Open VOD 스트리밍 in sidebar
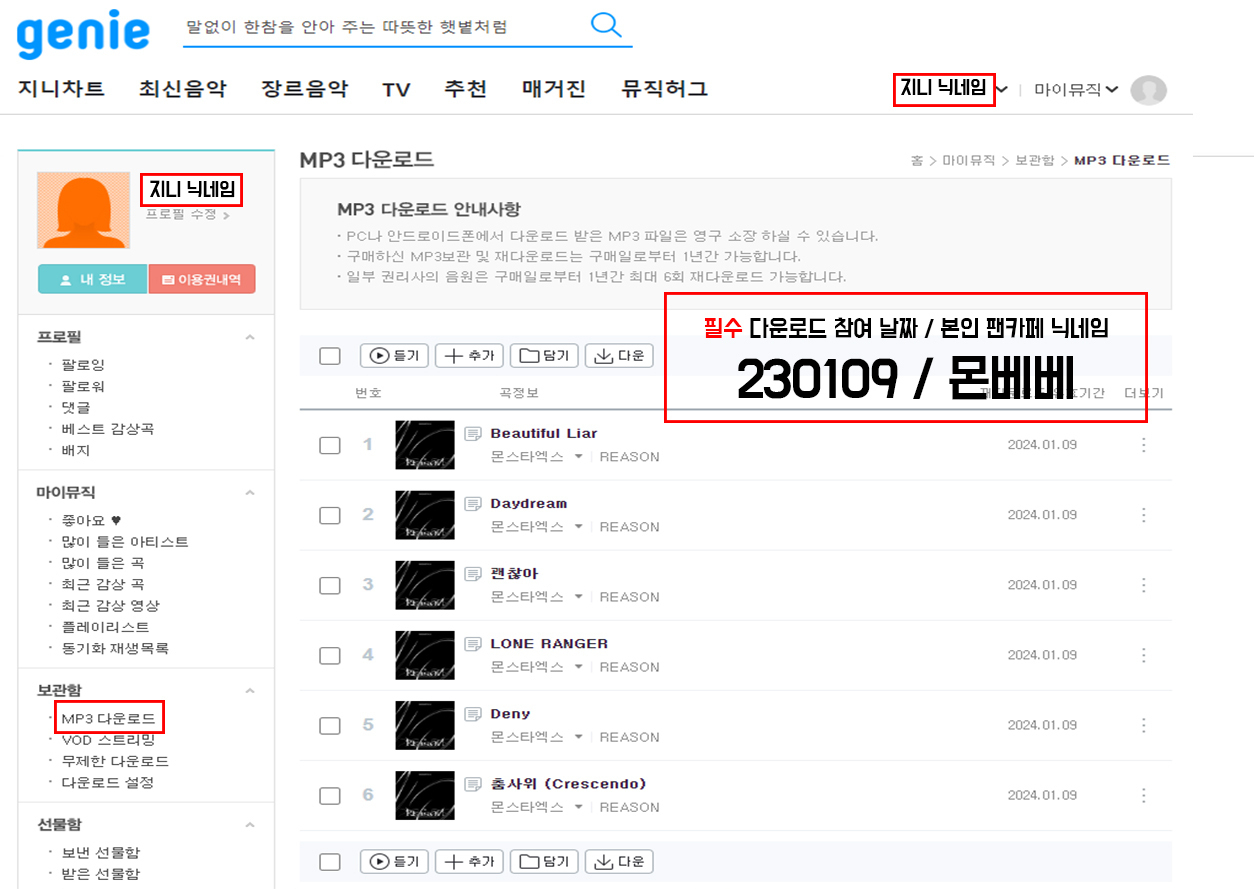 (108, 740)
